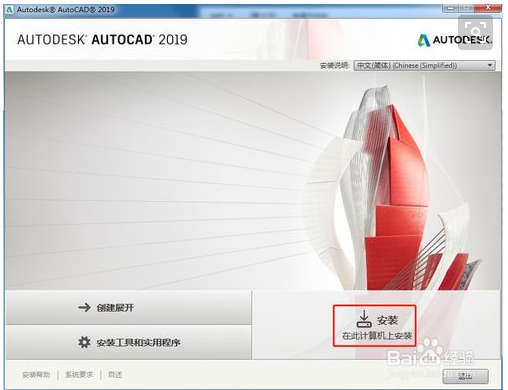Click the 创建展开 create deployment button
The width and height of the screenshot is (508, 390).
[128, 307]
